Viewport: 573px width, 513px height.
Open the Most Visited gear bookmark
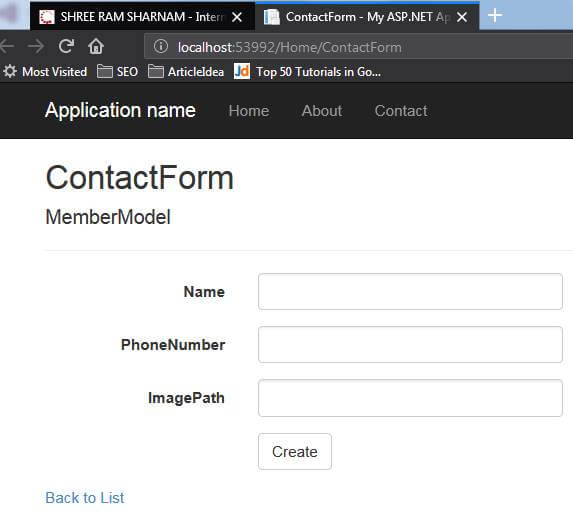(45, 72)
